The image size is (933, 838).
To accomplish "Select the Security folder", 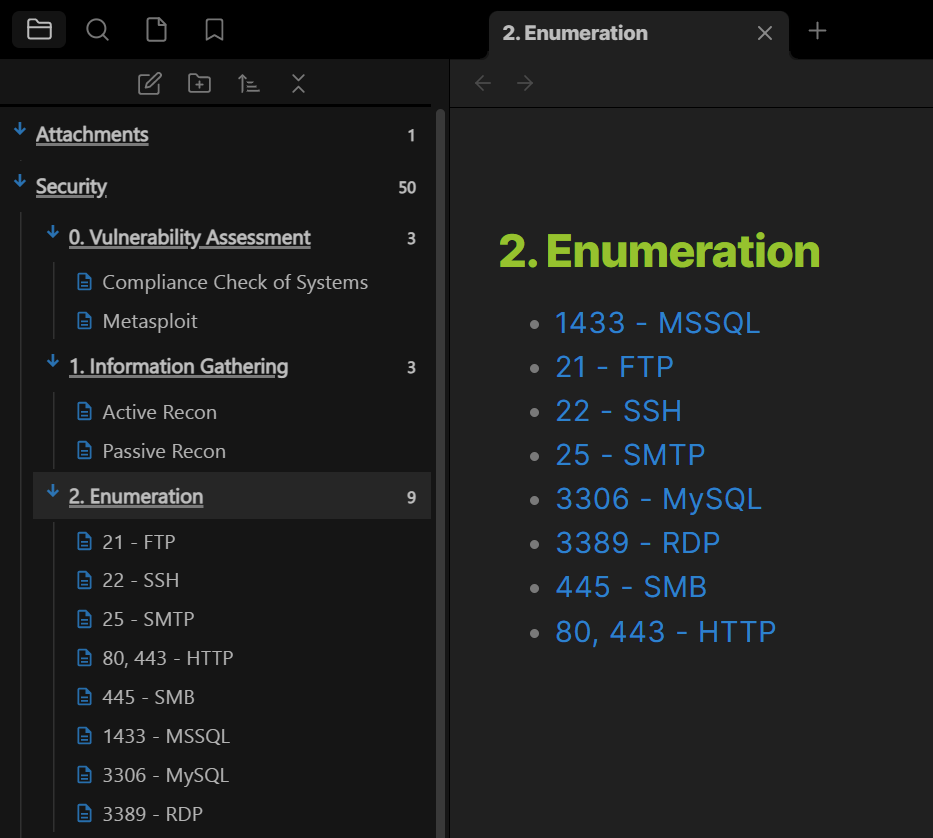I will (x=71, y=186).
